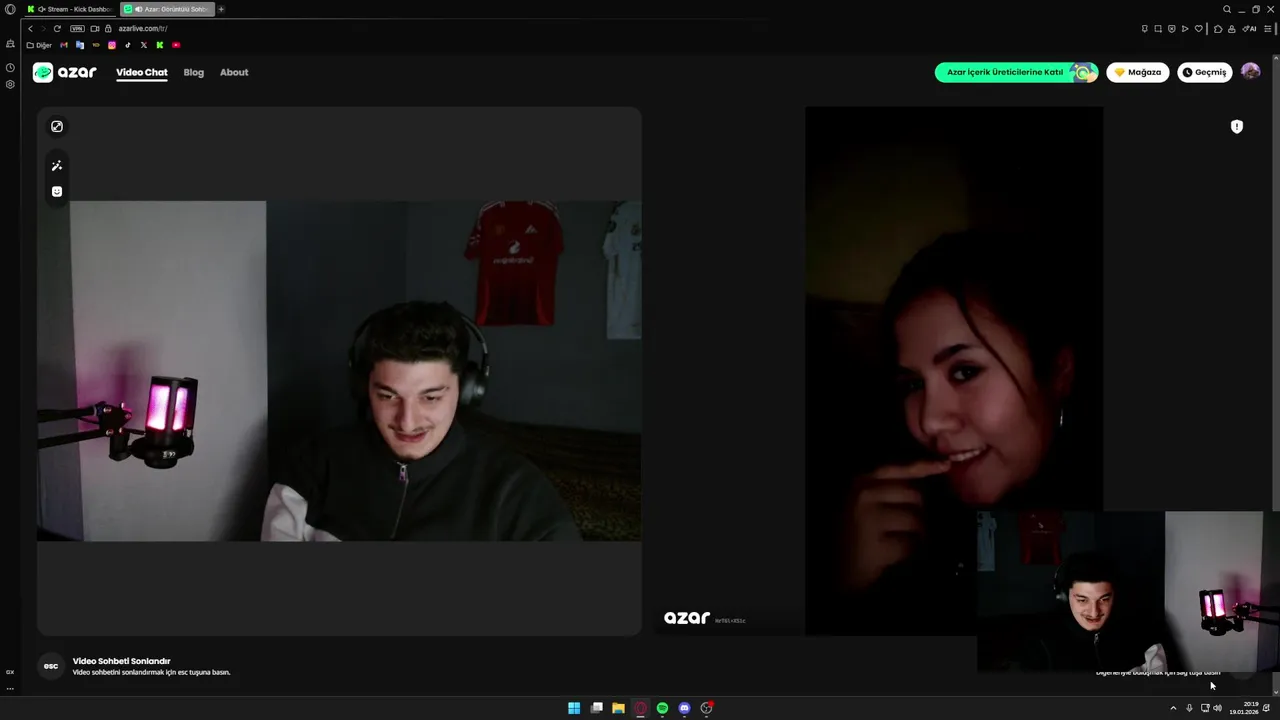Open the TikTok bookmark

click(x=128, y=45)
